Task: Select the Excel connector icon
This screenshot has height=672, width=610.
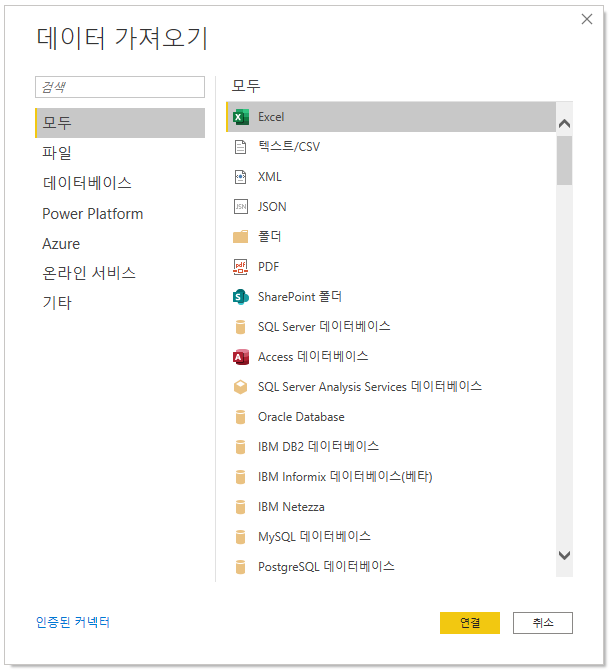Action: [x=240, y=117]
